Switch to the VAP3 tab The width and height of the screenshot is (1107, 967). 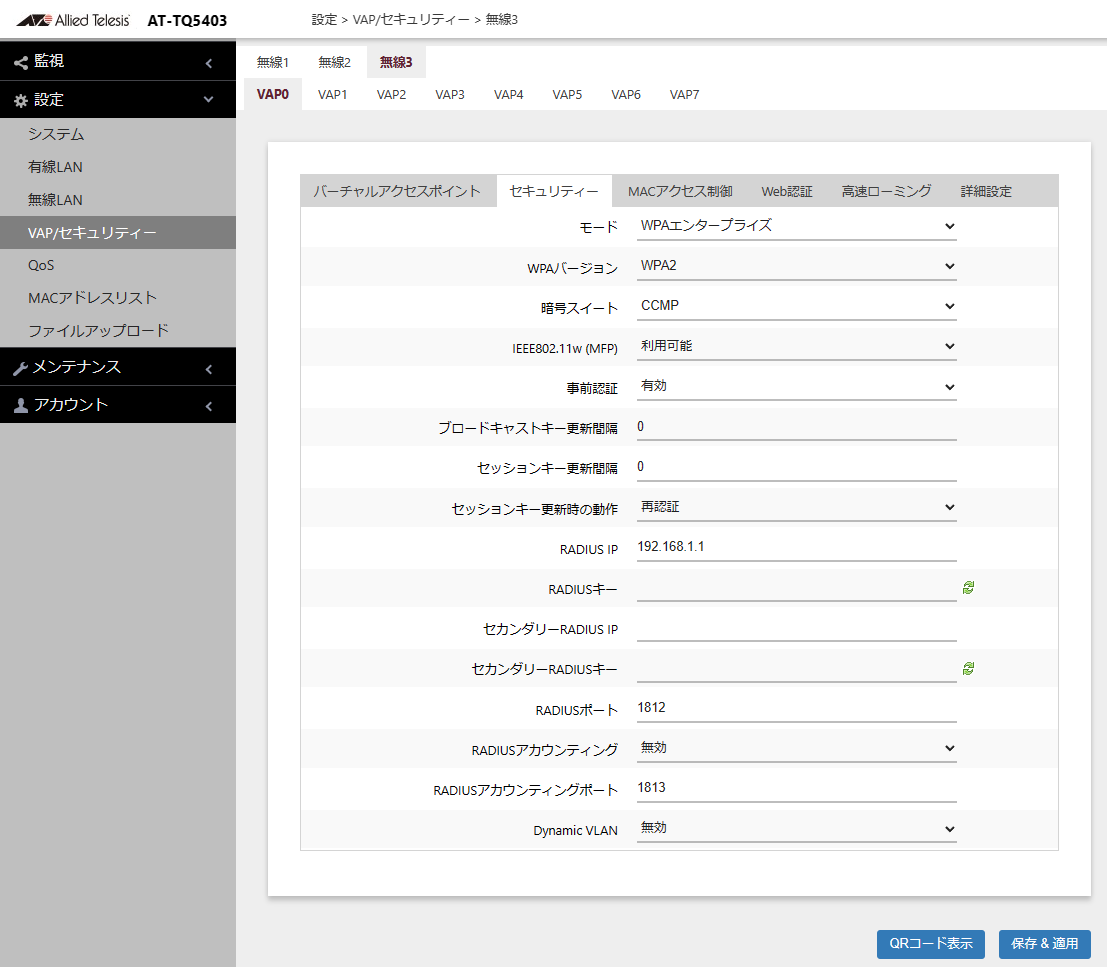coord(450,95)
